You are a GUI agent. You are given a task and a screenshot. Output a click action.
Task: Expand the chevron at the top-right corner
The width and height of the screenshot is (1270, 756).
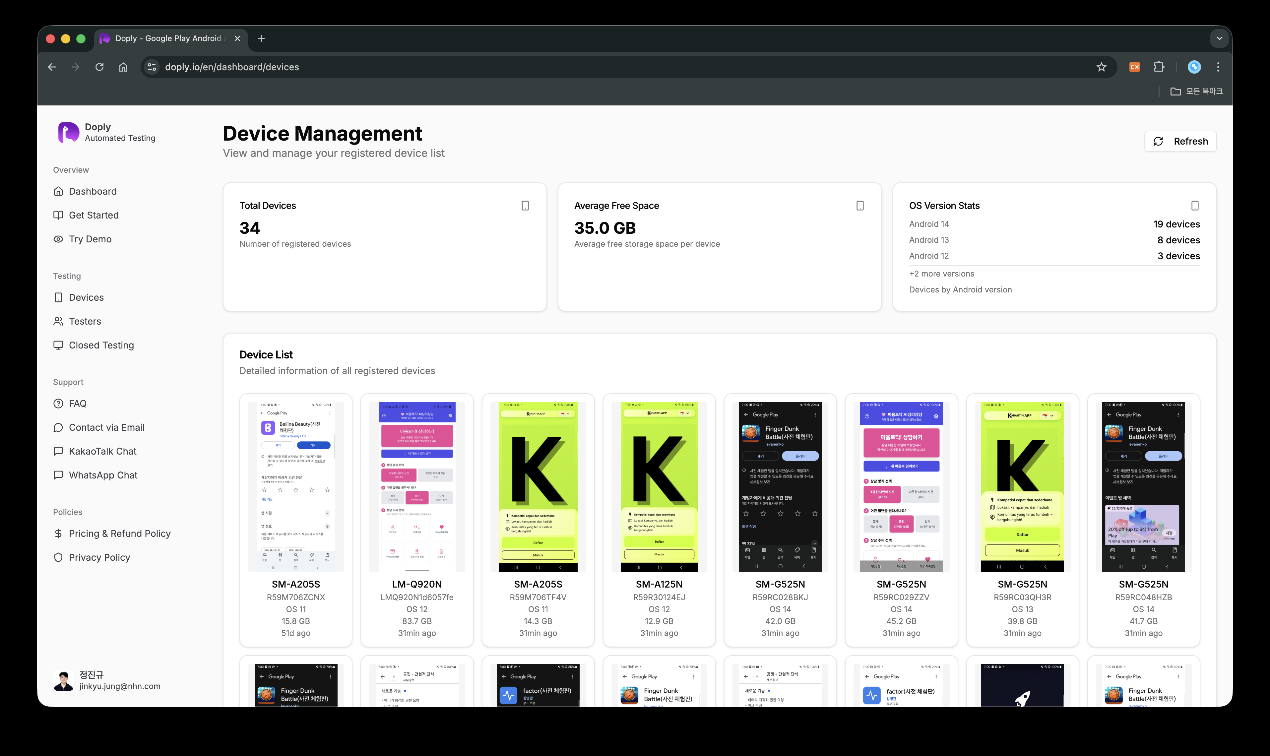coord(1219,38)
